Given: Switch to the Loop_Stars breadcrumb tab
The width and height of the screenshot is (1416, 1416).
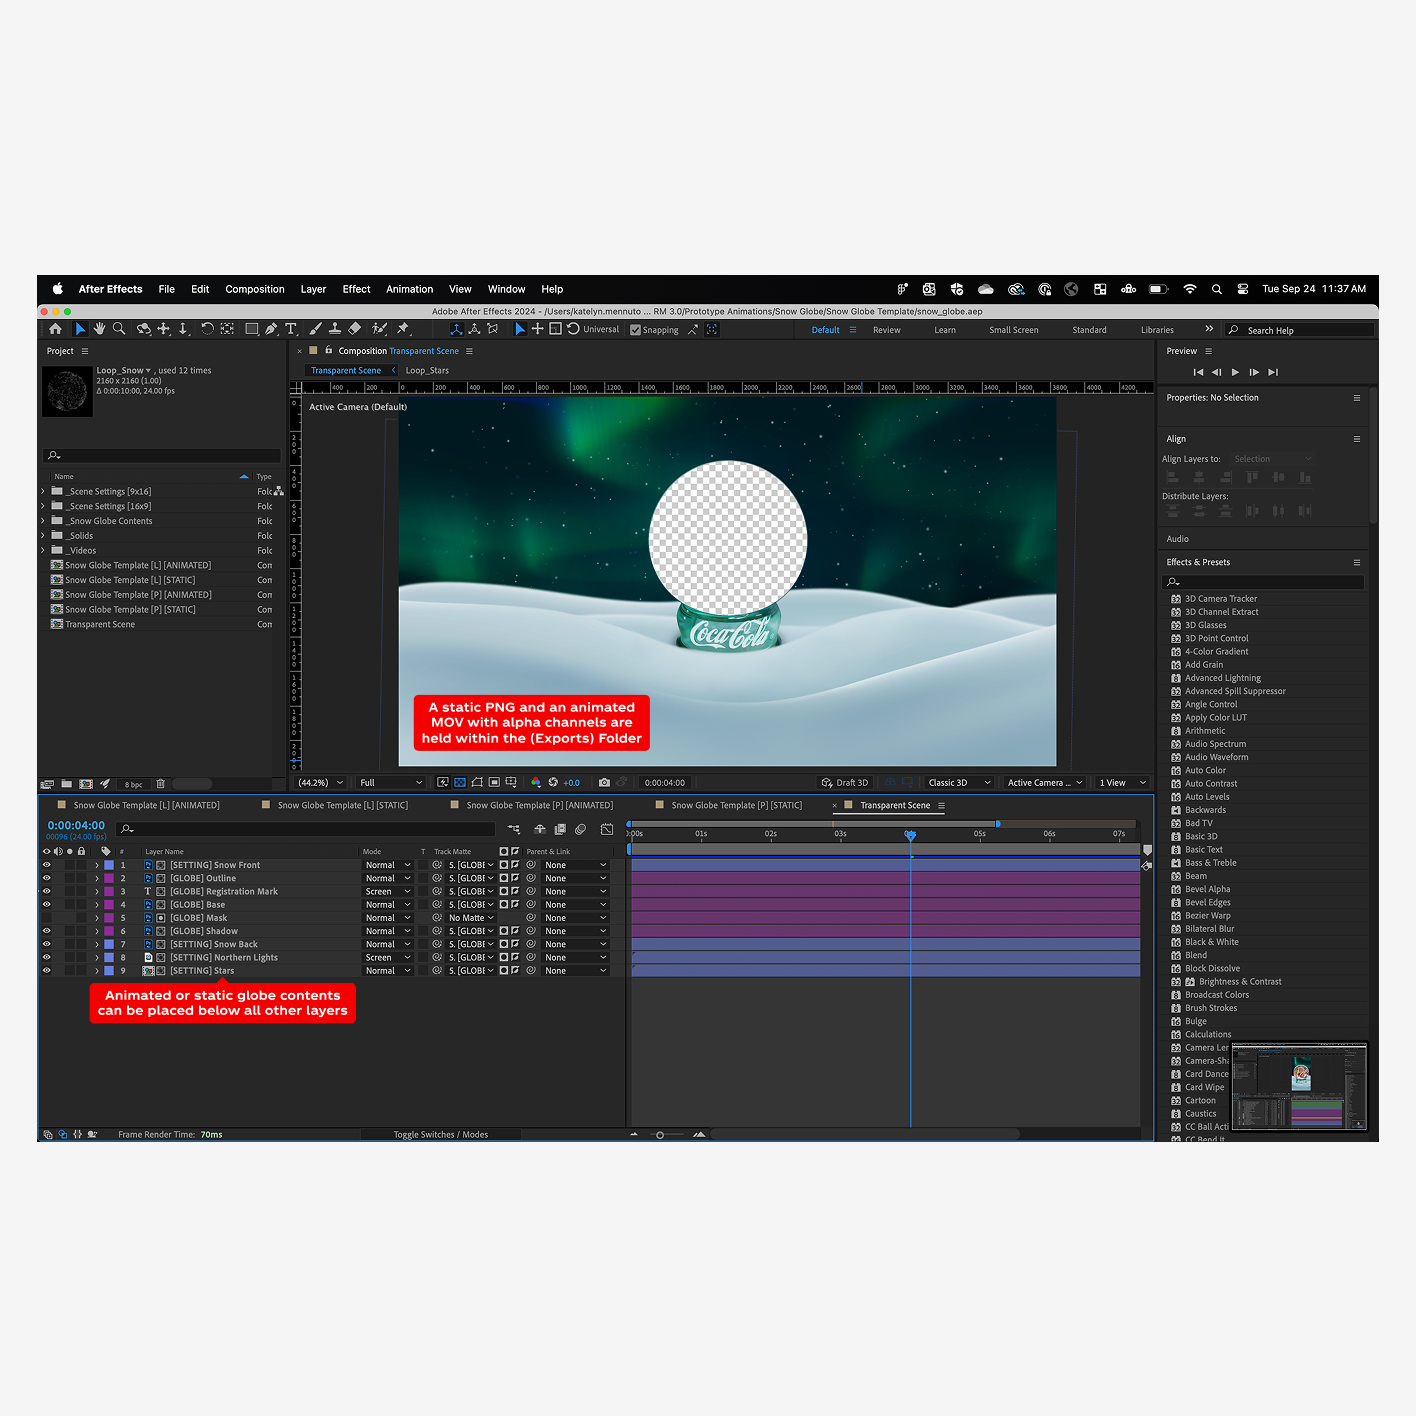Looking at the screenshot, I should [427, 370].
